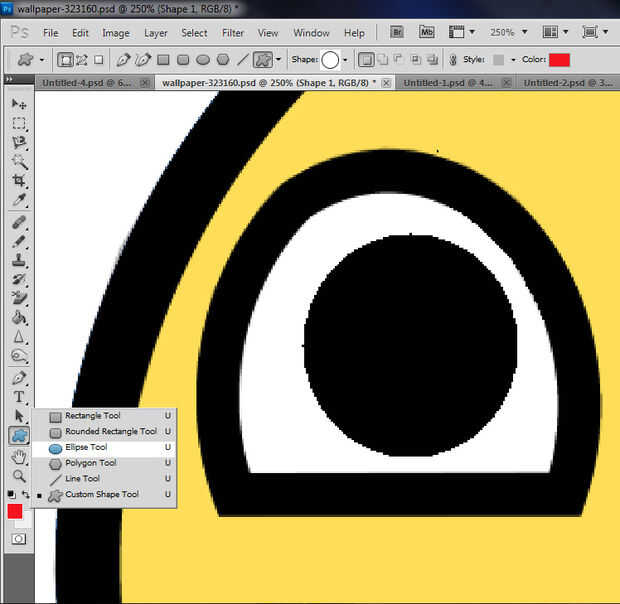Image resolution: width=620 pixels, height=604 pixels.
Task: Open the Layer menu
Action: point(155,33)
